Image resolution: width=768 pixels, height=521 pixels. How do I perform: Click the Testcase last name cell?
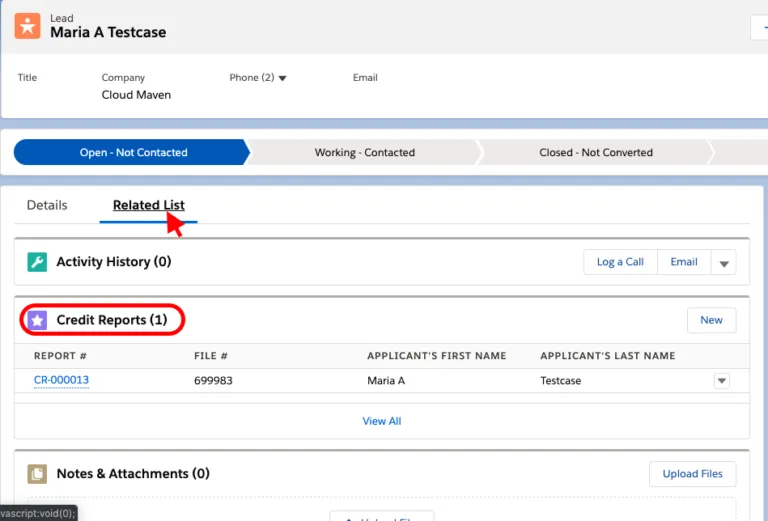560,380
